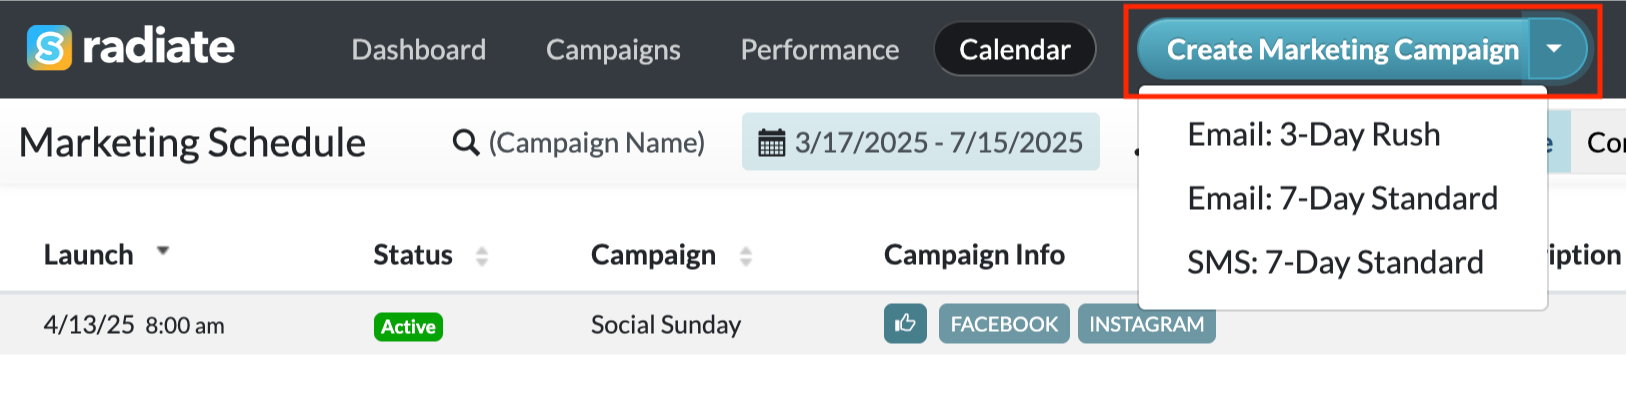Sort by Status column arrows
The width and height of the screenshot is (1627, 397).
click(x=482, y=256)
